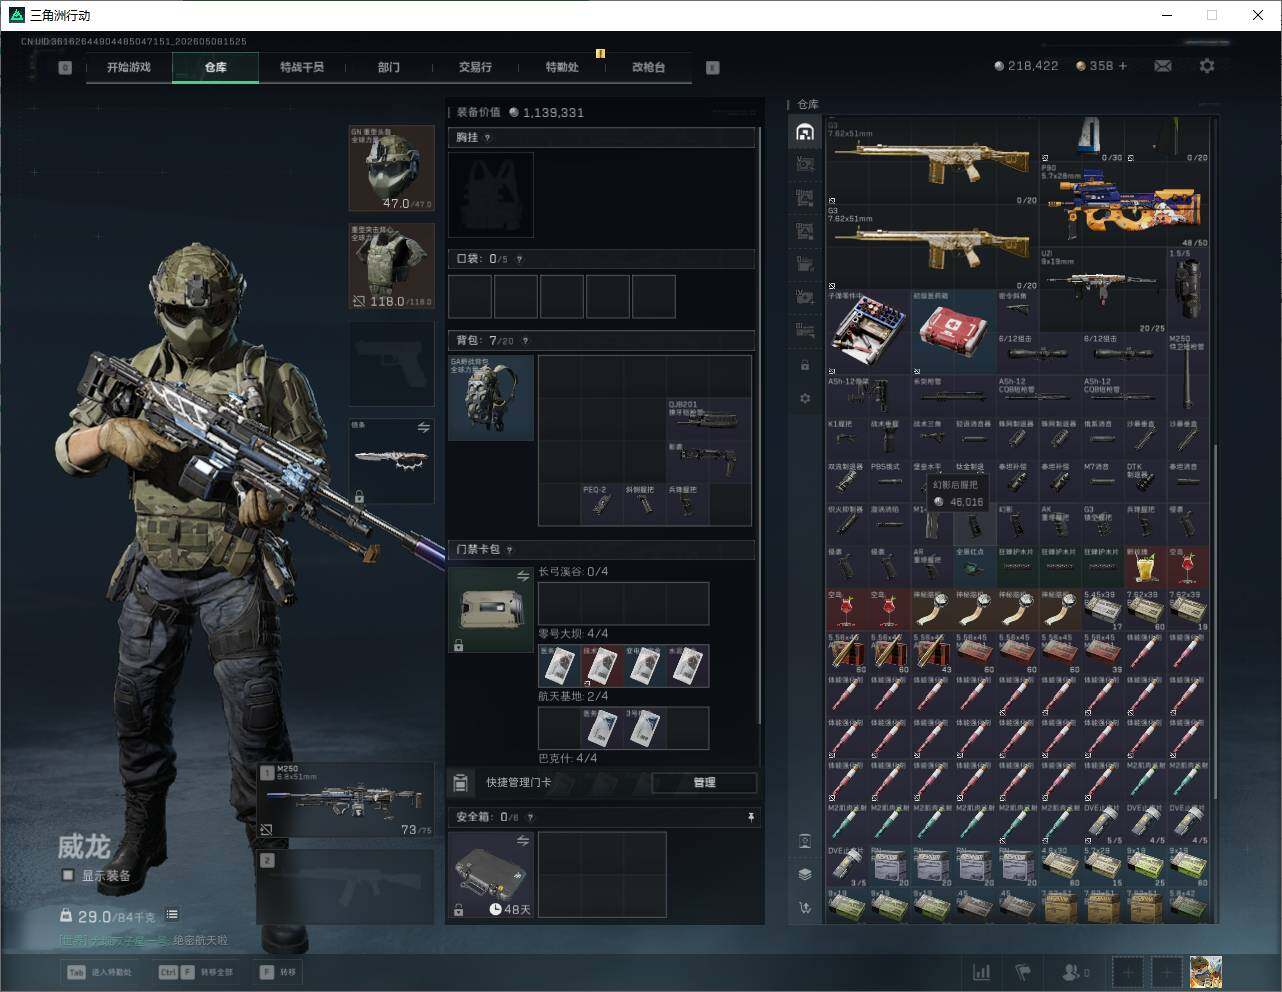The width and height of the screenshot is (1282, 992).
Task: Open the 交易行 tab
Action: tap(475, 67)
